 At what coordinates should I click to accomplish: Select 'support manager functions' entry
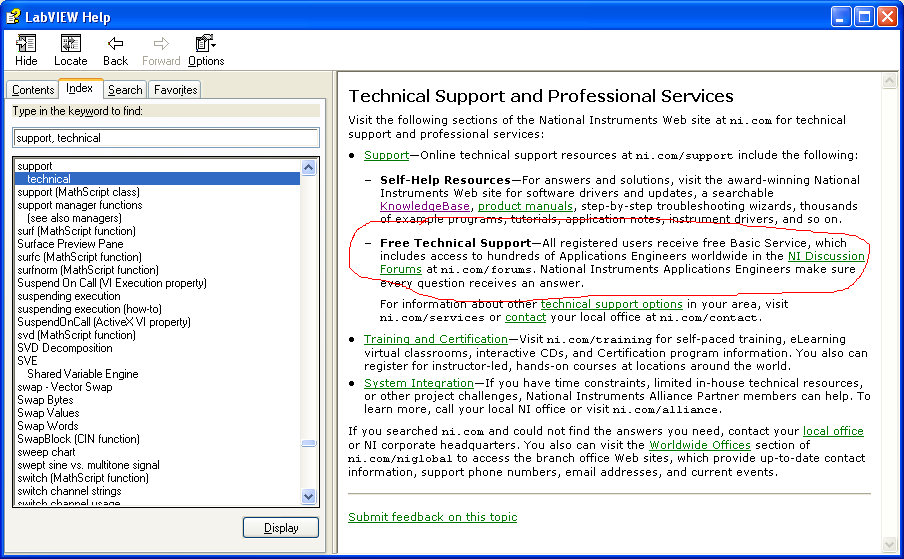coord(80,205)
